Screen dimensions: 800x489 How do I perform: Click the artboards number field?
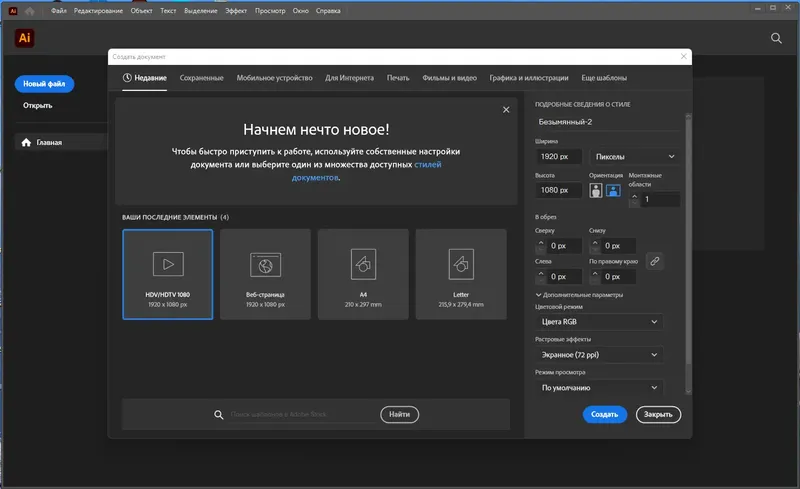(x=661, y=199)
